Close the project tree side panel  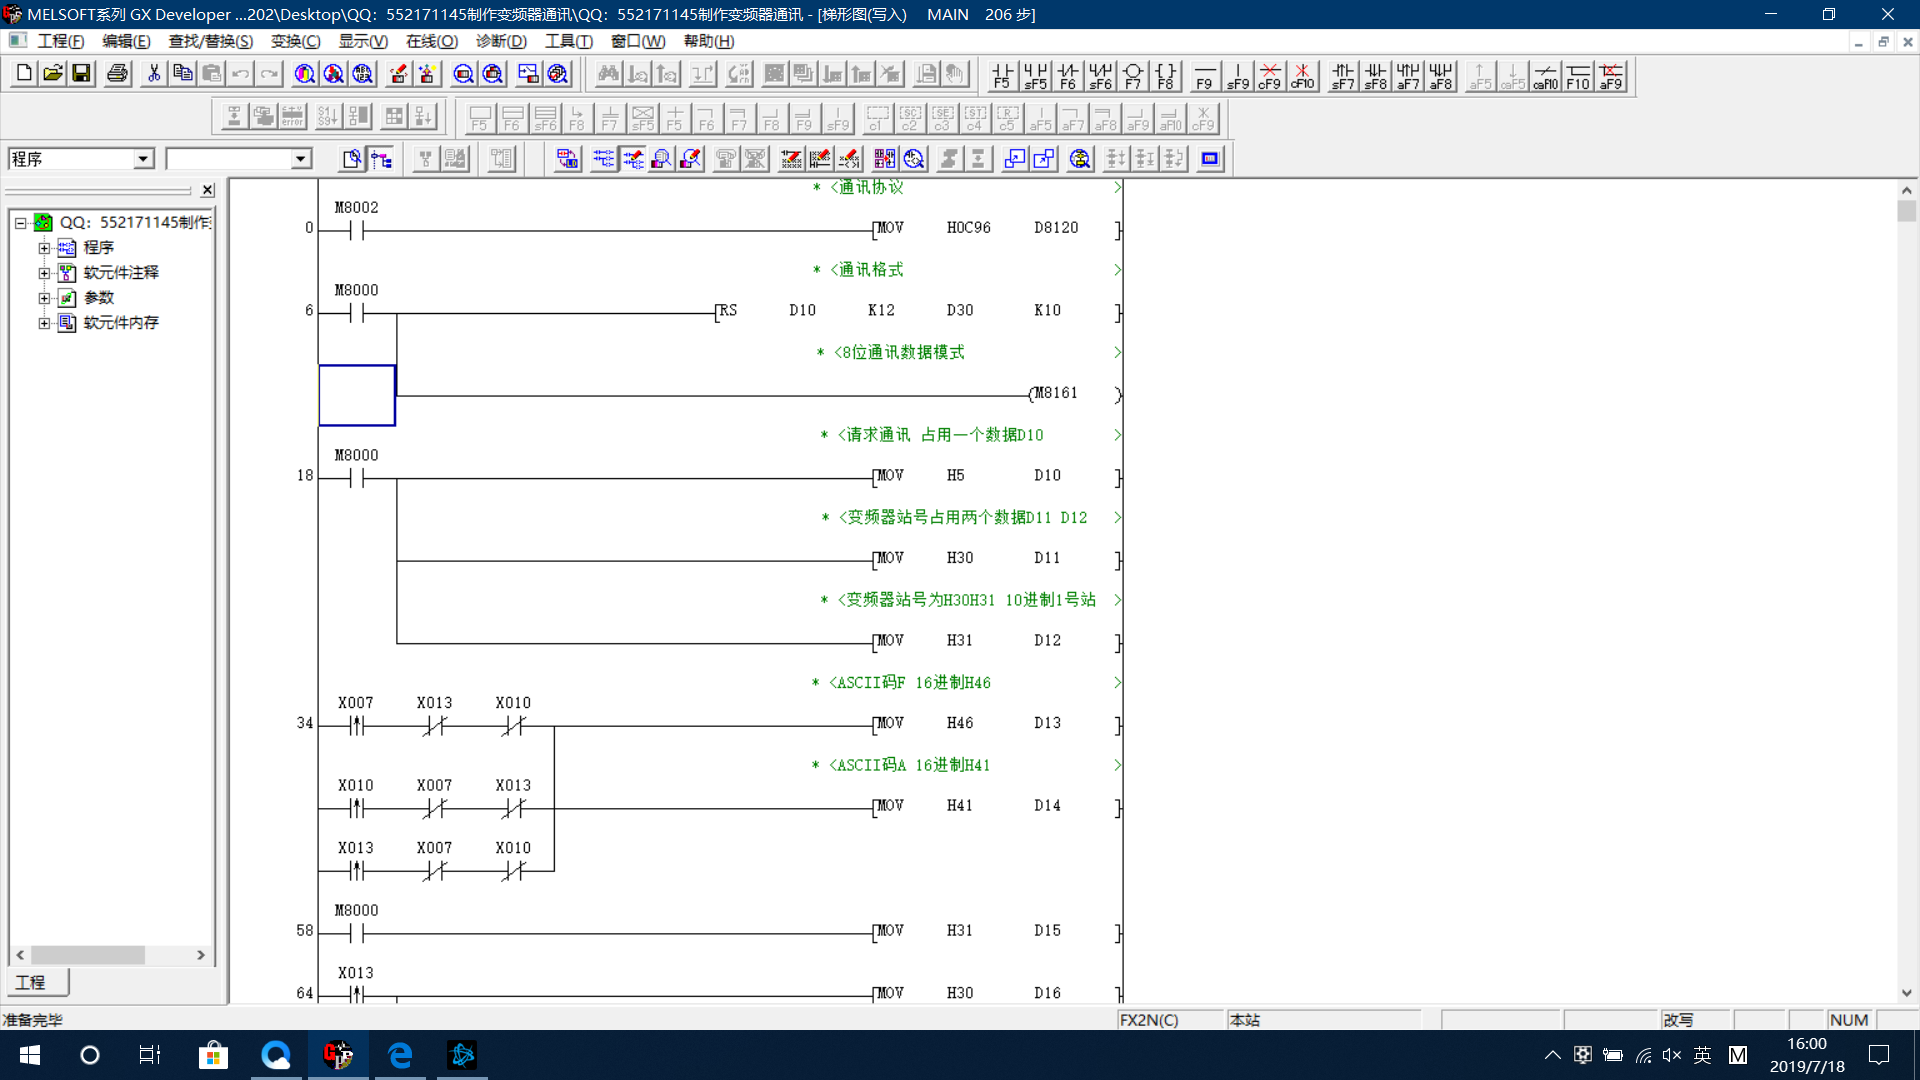(207, 190)
